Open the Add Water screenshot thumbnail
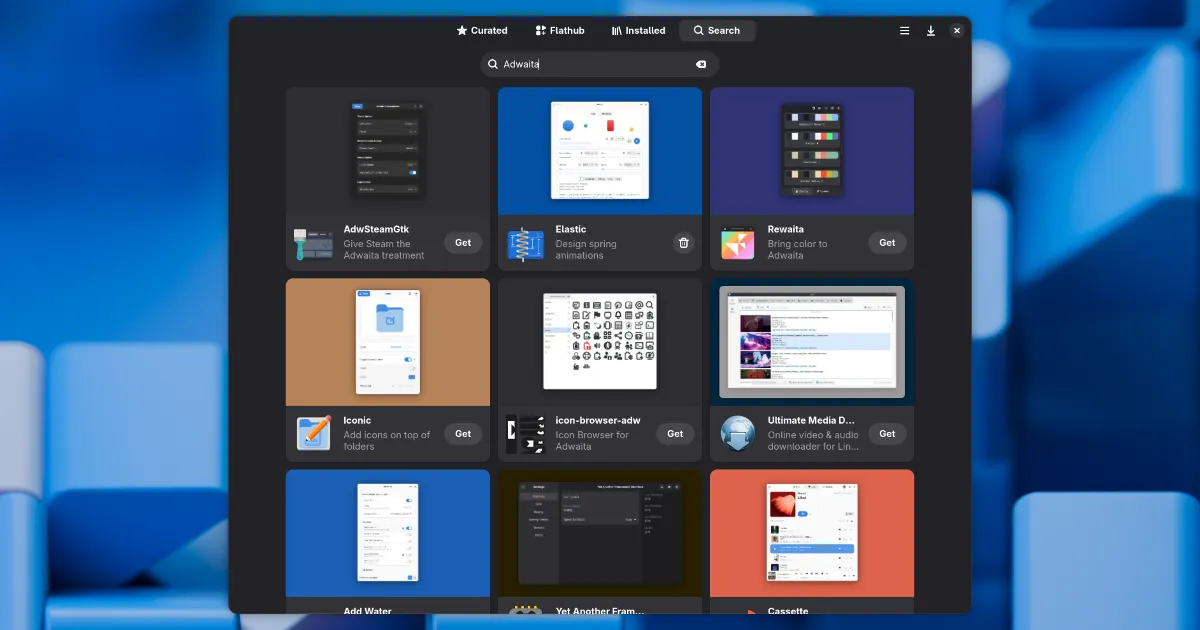Screen dimensions: 1200x630 (x=387, y=533)
